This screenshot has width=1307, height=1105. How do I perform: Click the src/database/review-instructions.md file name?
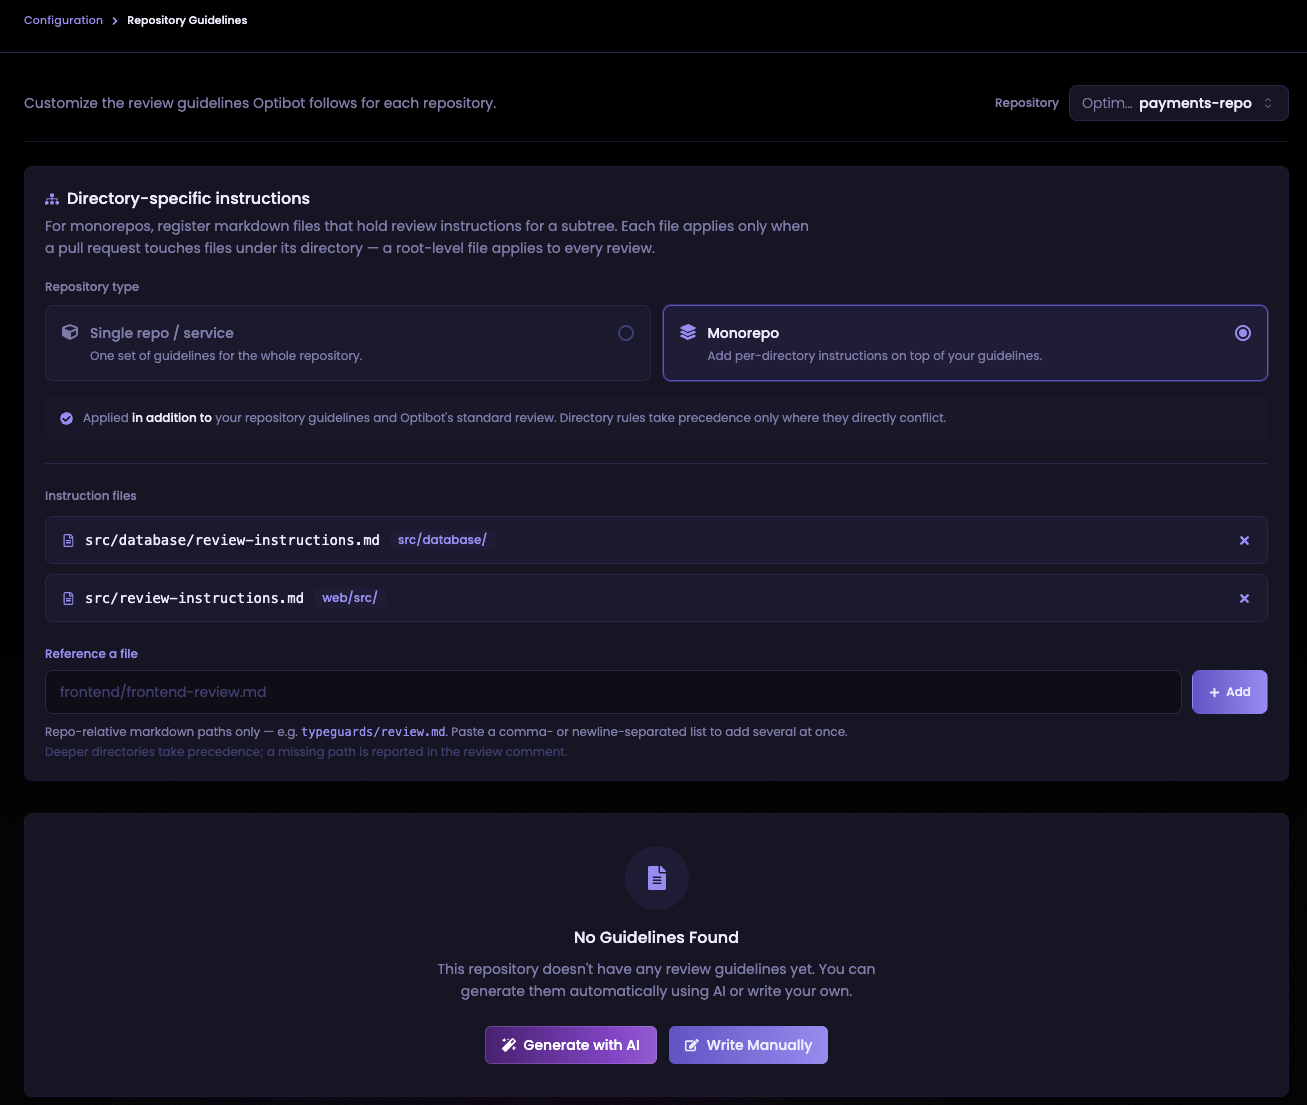coord(232,540)
